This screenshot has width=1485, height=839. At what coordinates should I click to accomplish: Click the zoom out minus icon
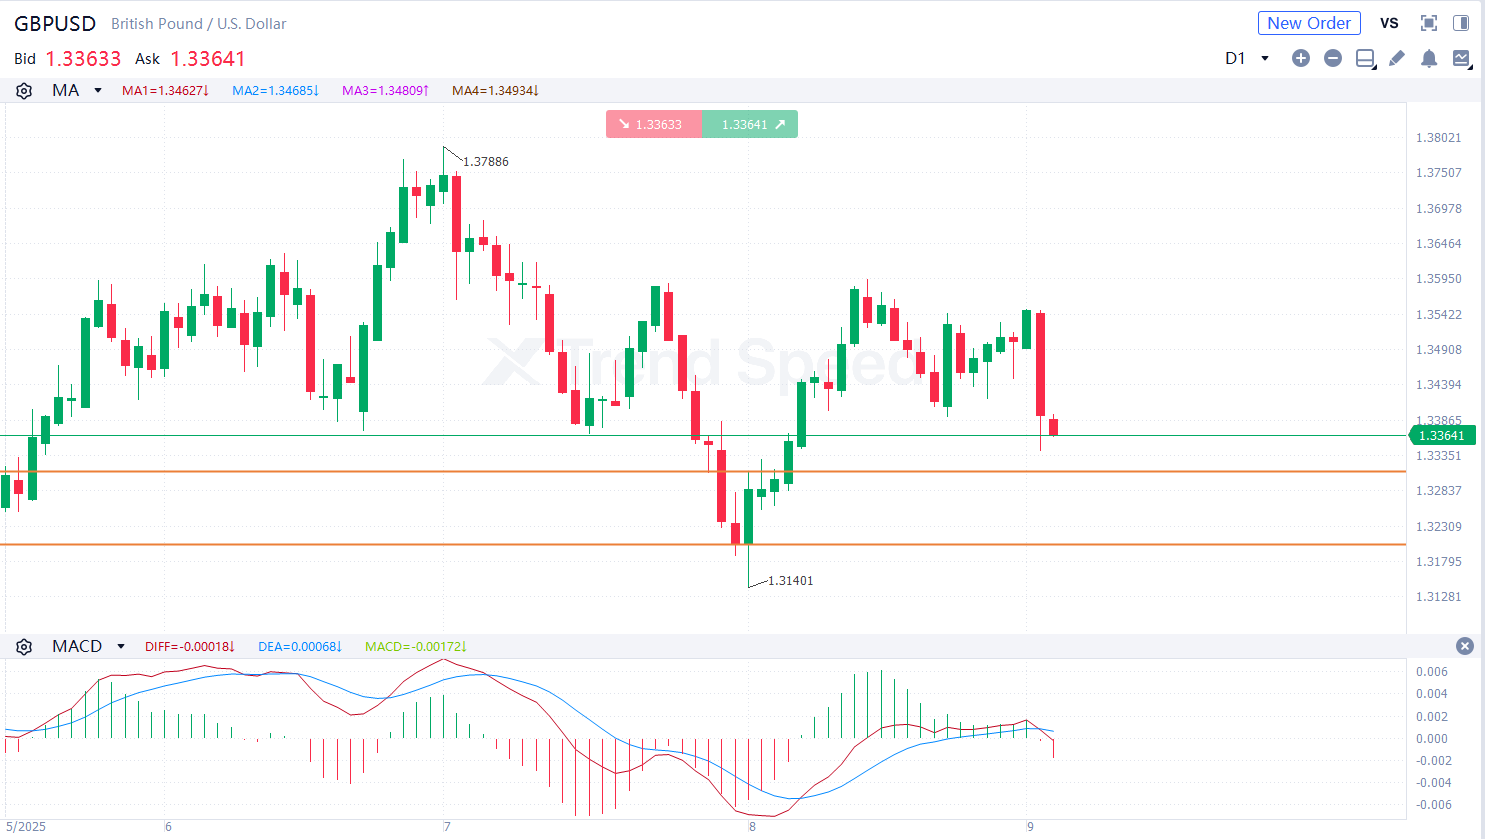coord(1332,58)
